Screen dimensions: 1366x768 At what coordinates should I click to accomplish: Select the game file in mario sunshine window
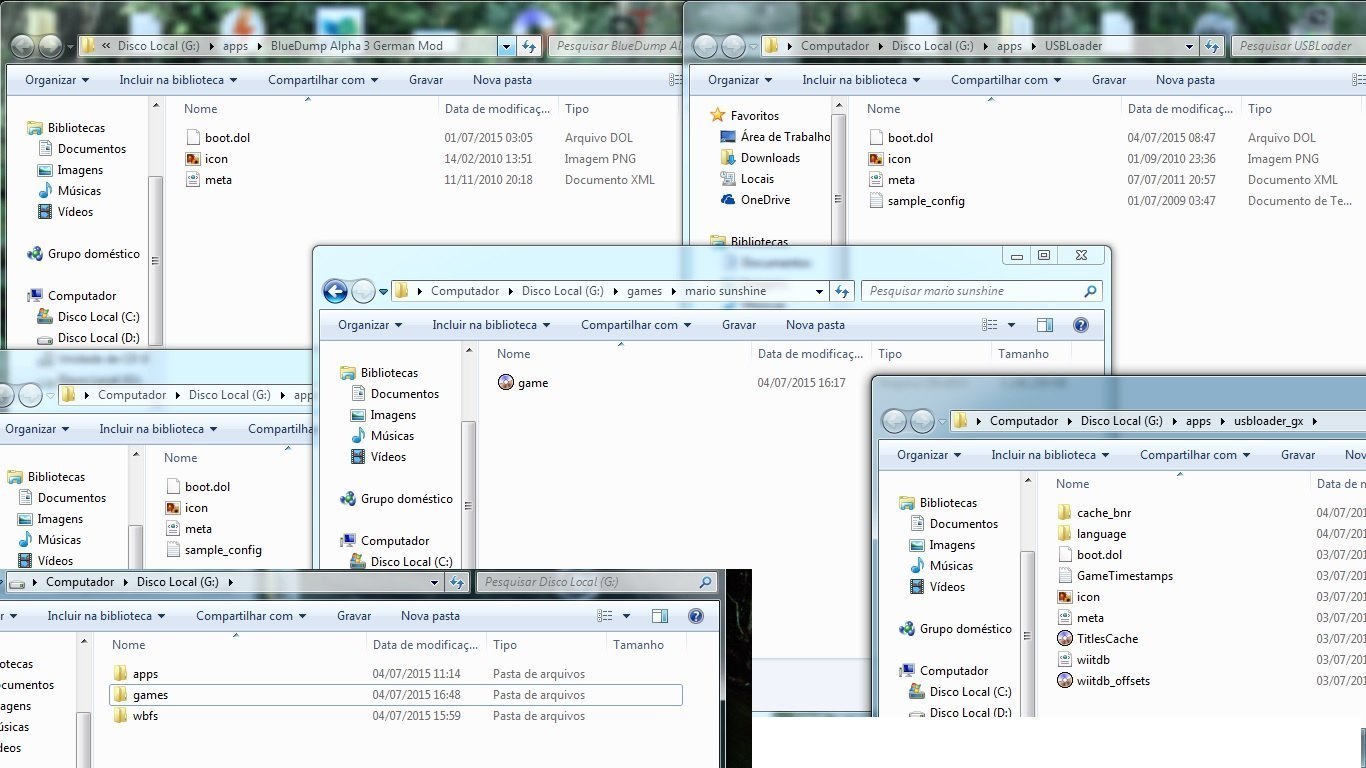523,383
